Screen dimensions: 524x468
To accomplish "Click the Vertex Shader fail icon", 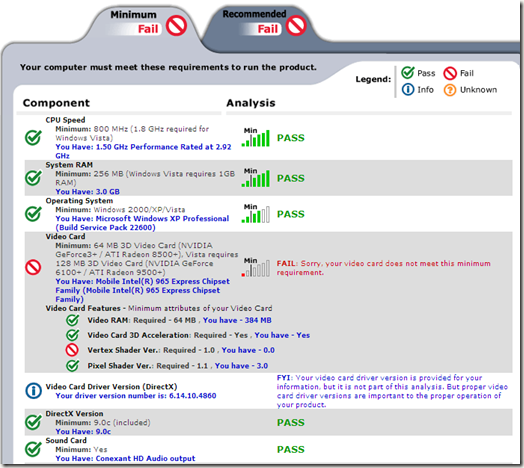I will tap(72, 350).
